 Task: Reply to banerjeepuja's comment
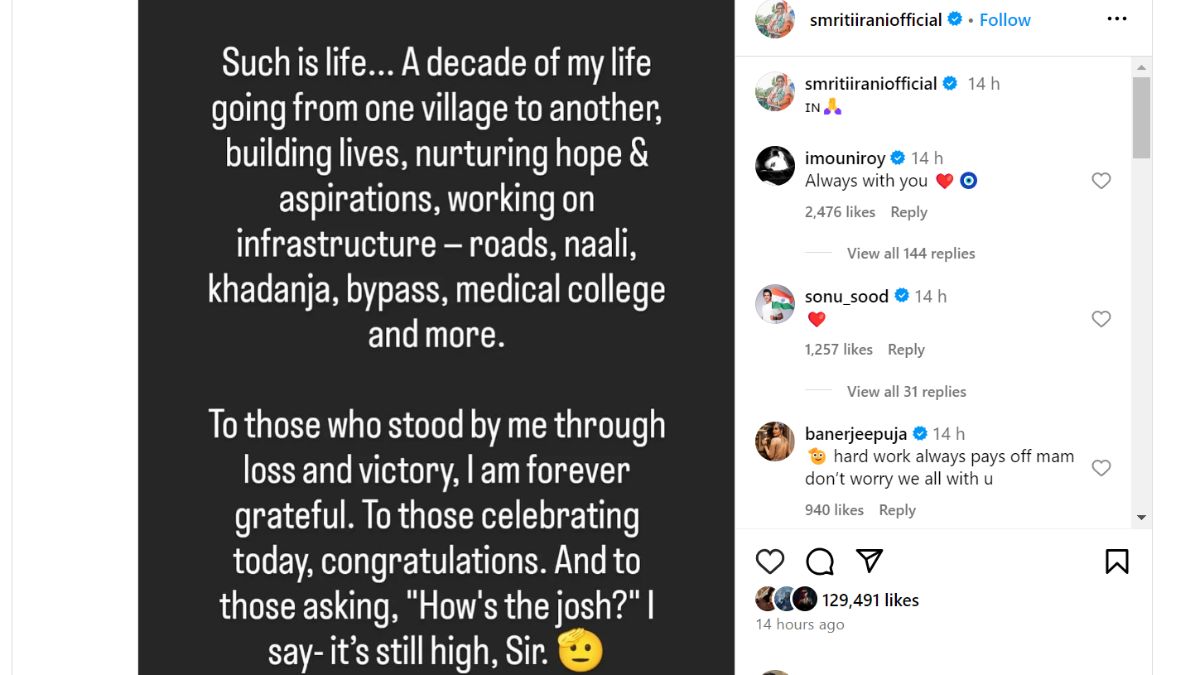897,510
